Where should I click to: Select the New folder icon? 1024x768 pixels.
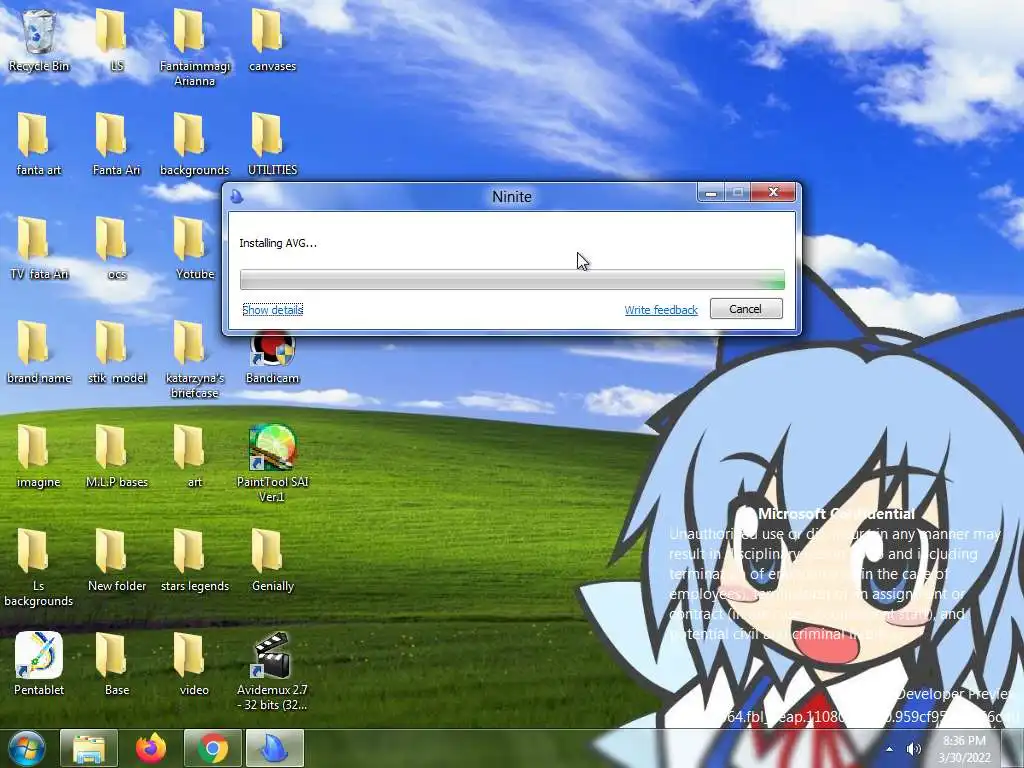pyautogui.click(x=116, y=560)
